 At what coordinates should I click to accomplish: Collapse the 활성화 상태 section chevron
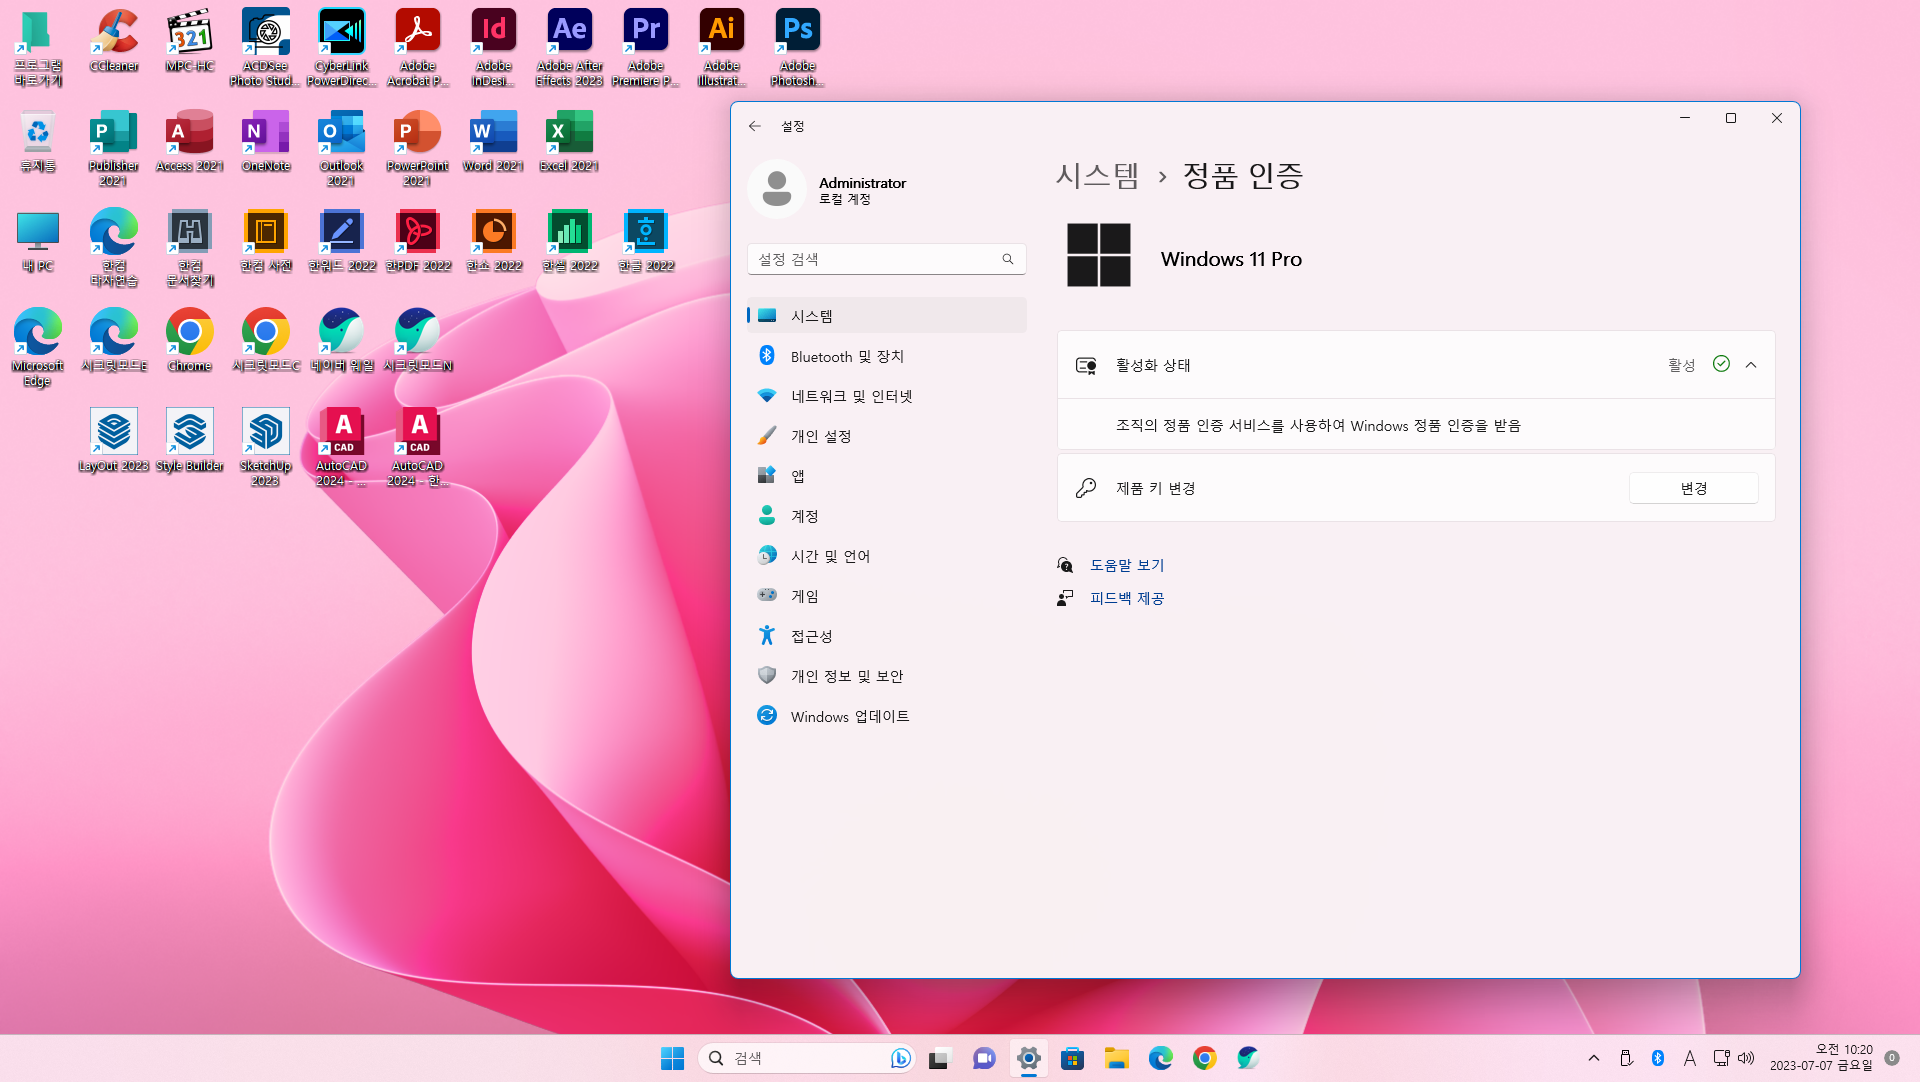tap(1751, 365)
